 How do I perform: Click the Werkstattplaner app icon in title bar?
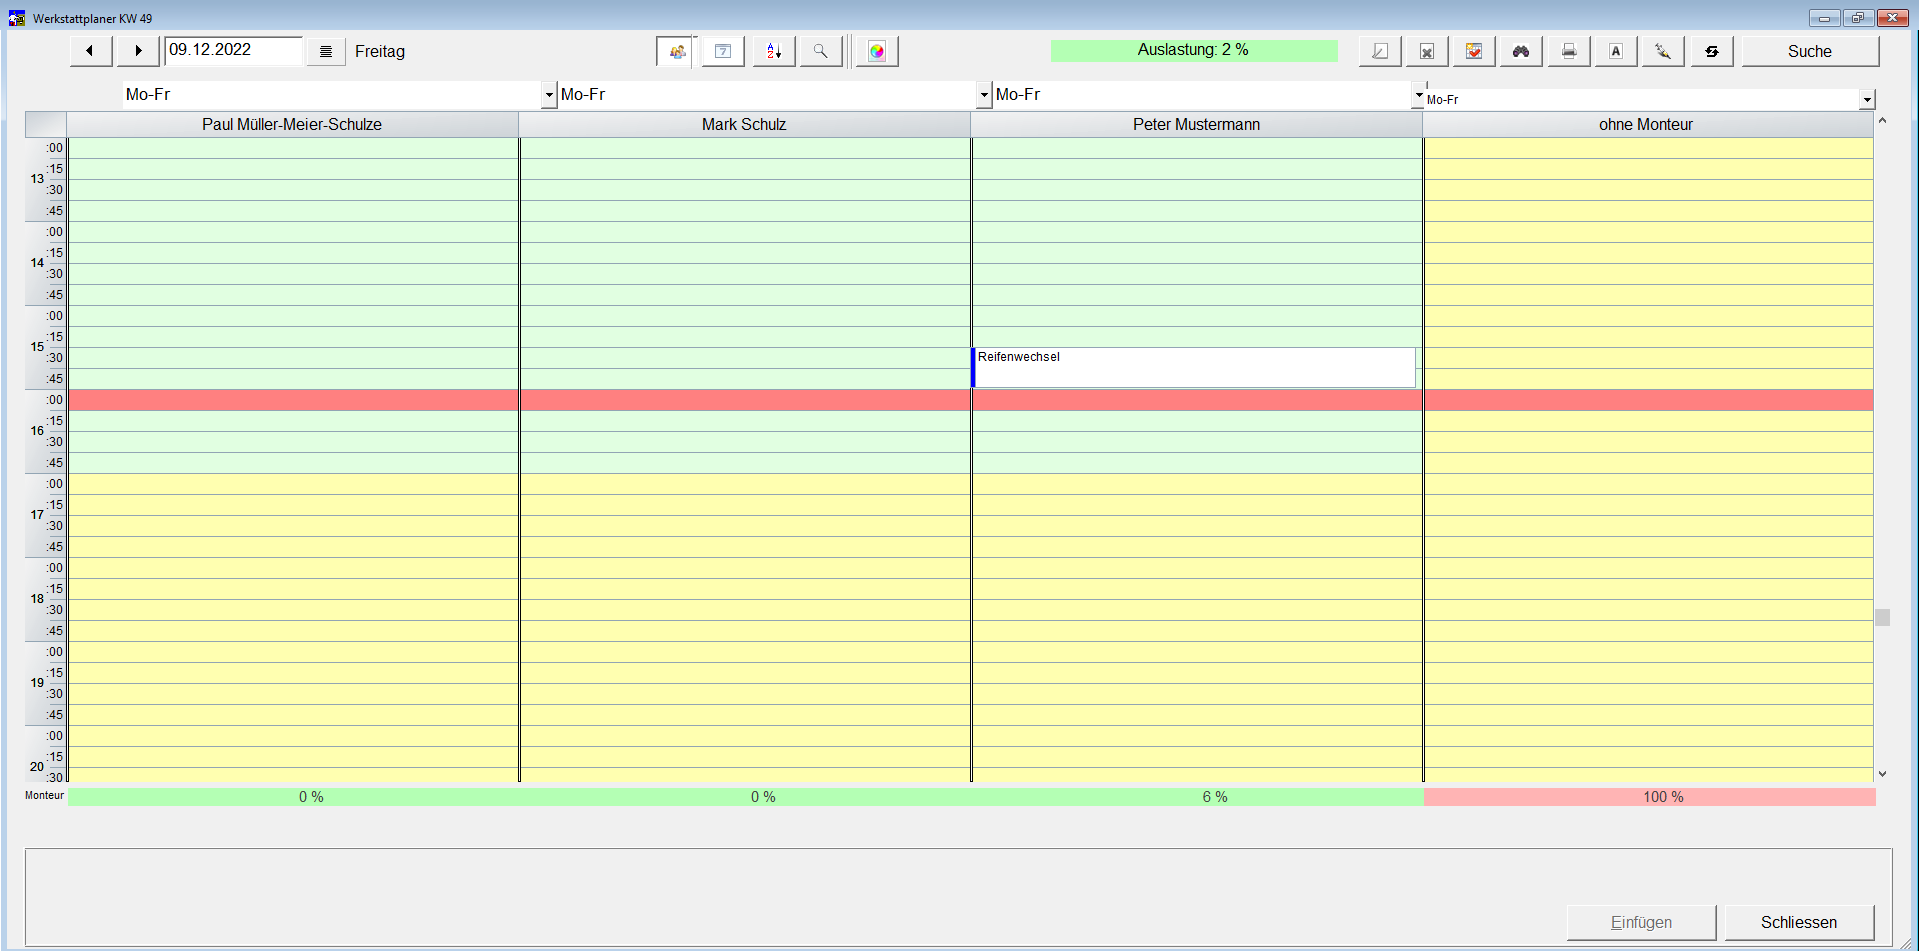coord(17,18)
